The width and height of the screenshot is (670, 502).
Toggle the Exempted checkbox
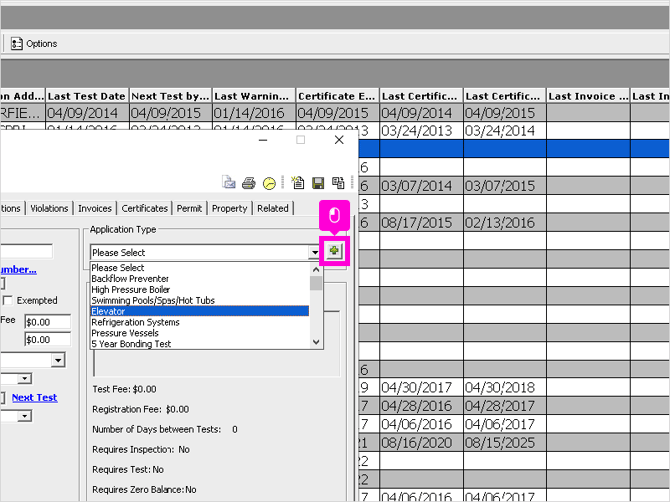pyautogui.click(x=7, y=300)
